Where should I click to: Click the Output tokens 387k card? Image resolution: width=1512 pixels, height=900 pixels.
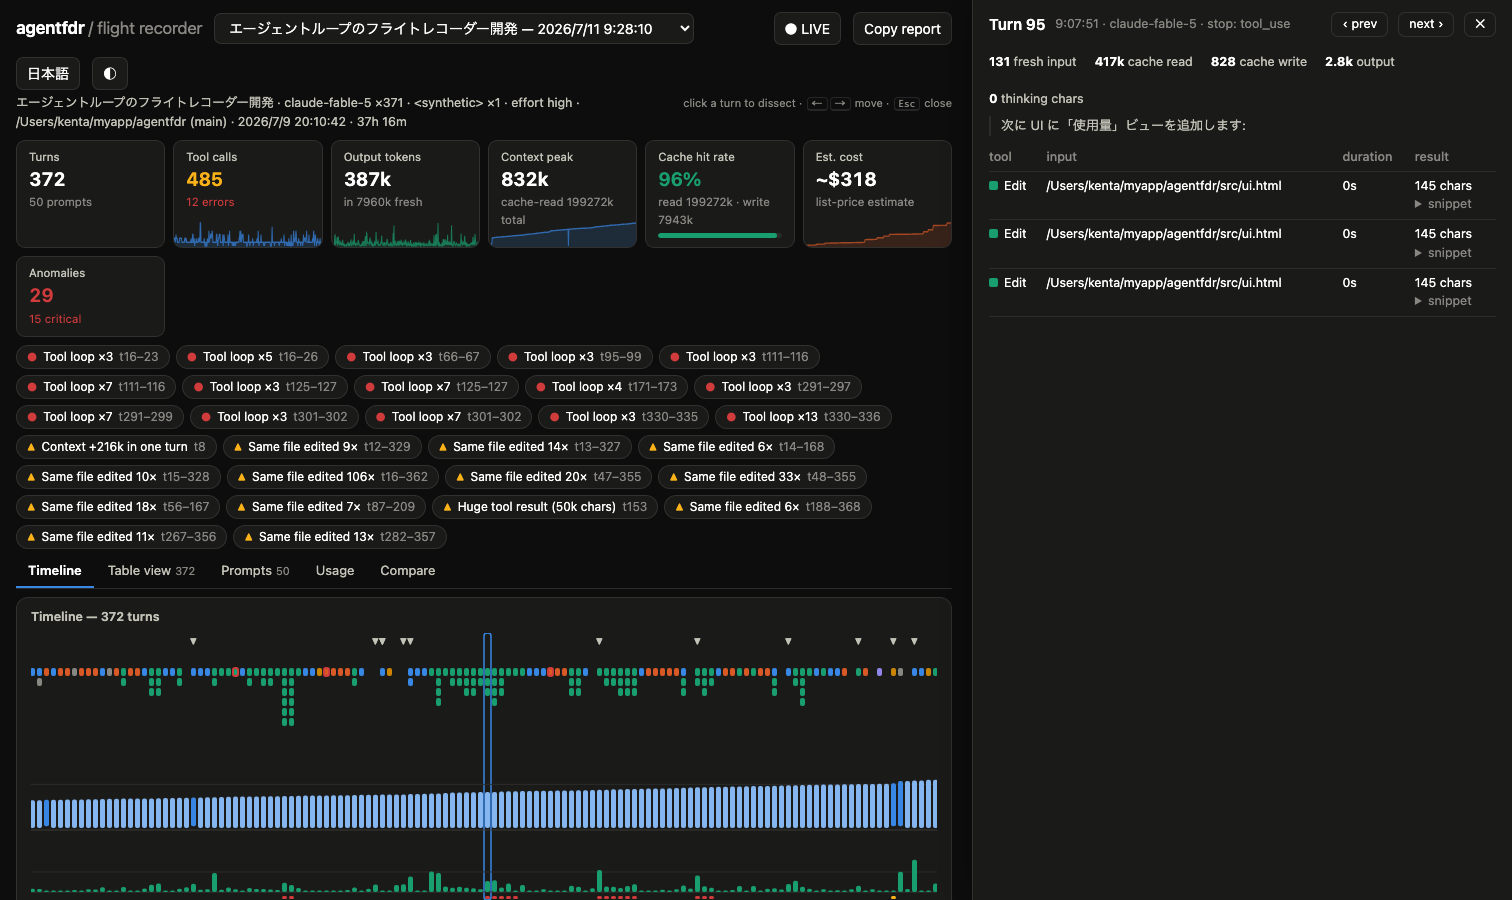pos(405,194)
